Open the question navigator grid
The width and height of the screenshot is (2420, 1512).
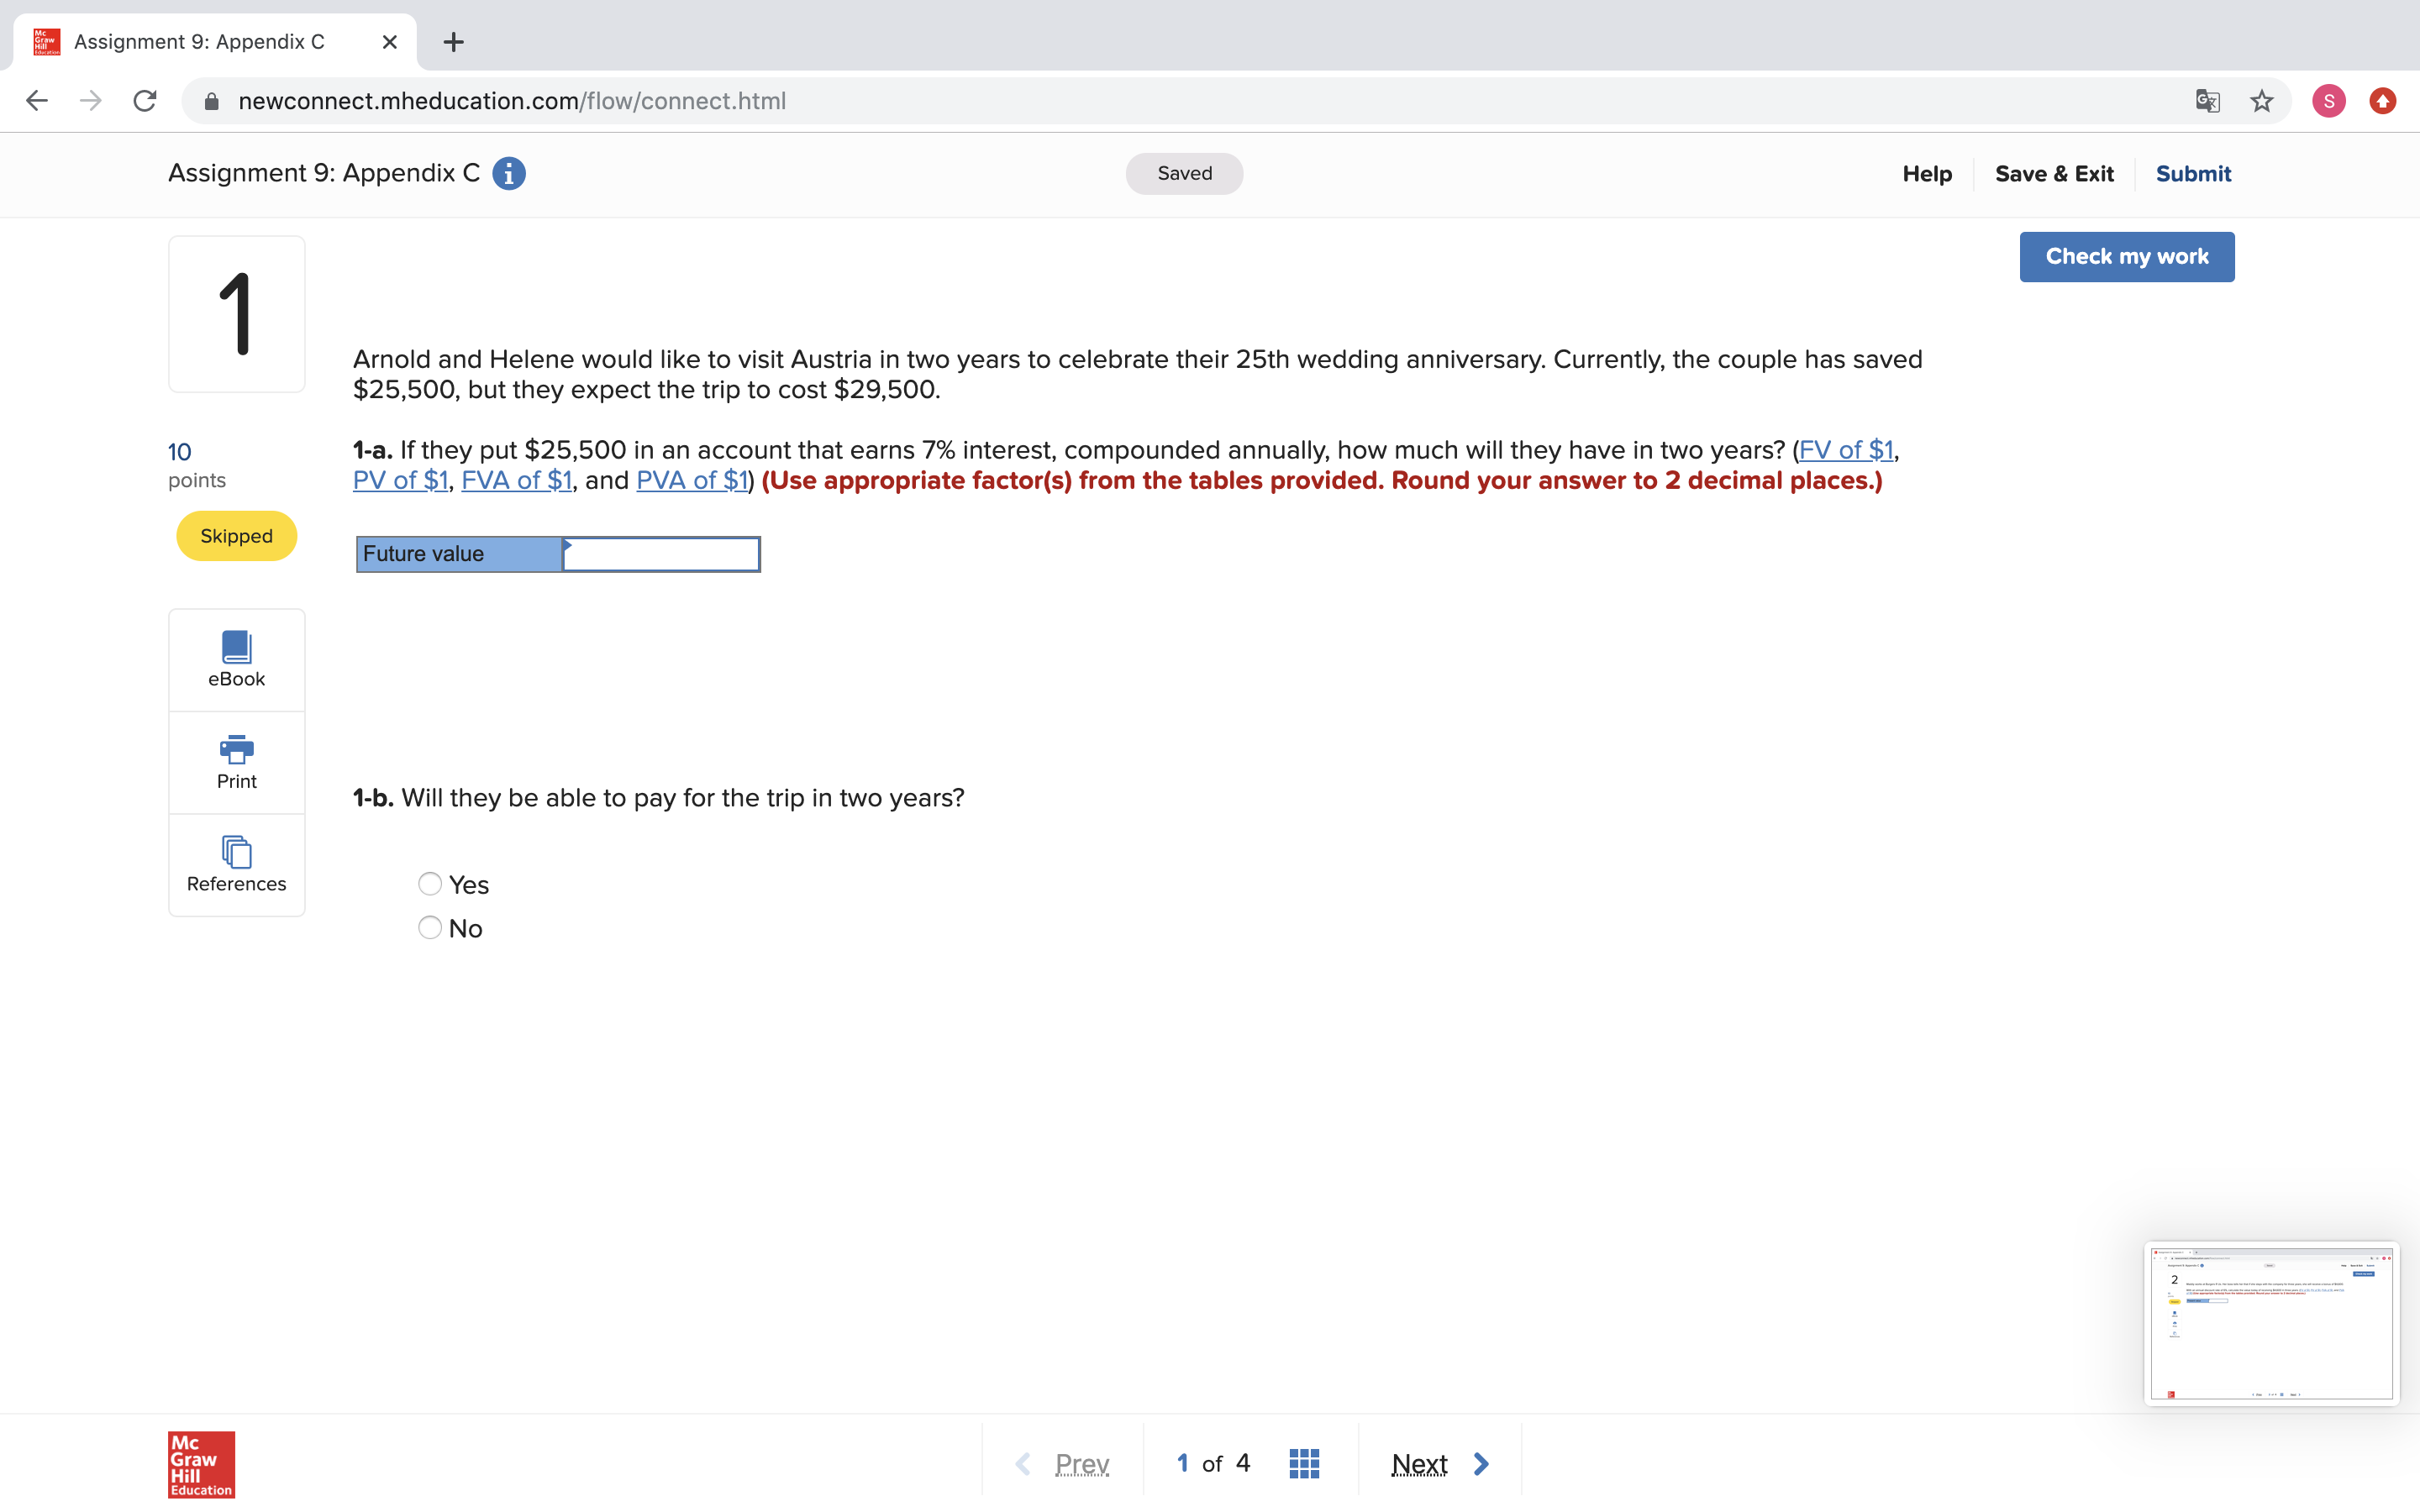1303,1462
